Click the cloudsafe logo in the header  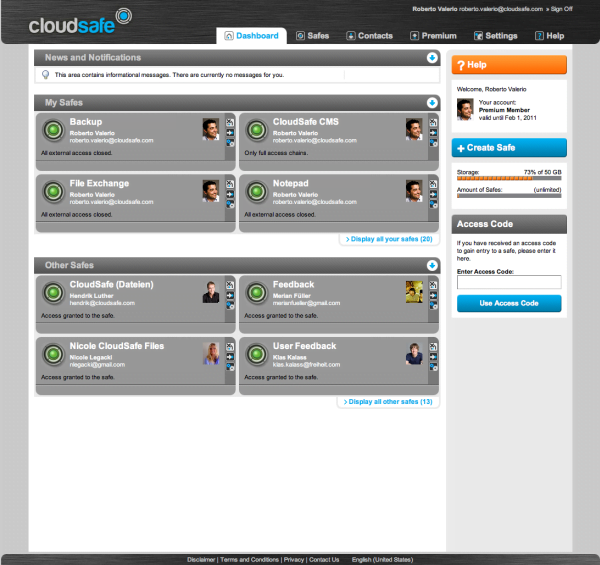click(x=80, y=22)
